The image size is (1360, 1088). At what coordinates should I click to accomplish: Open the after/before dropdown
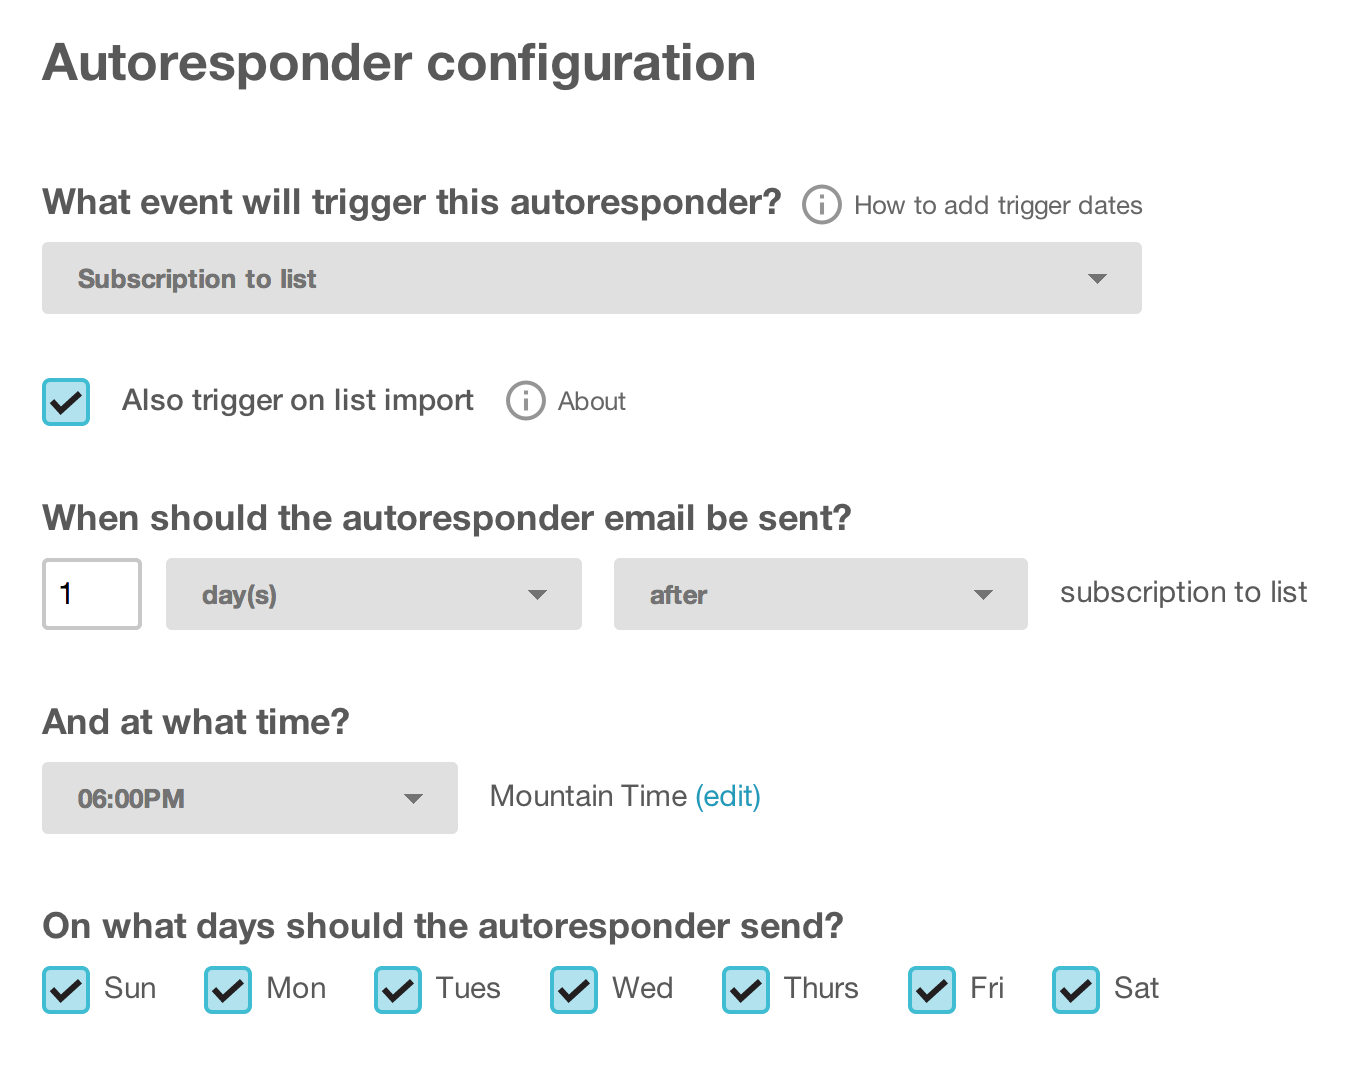click(820, 594)
